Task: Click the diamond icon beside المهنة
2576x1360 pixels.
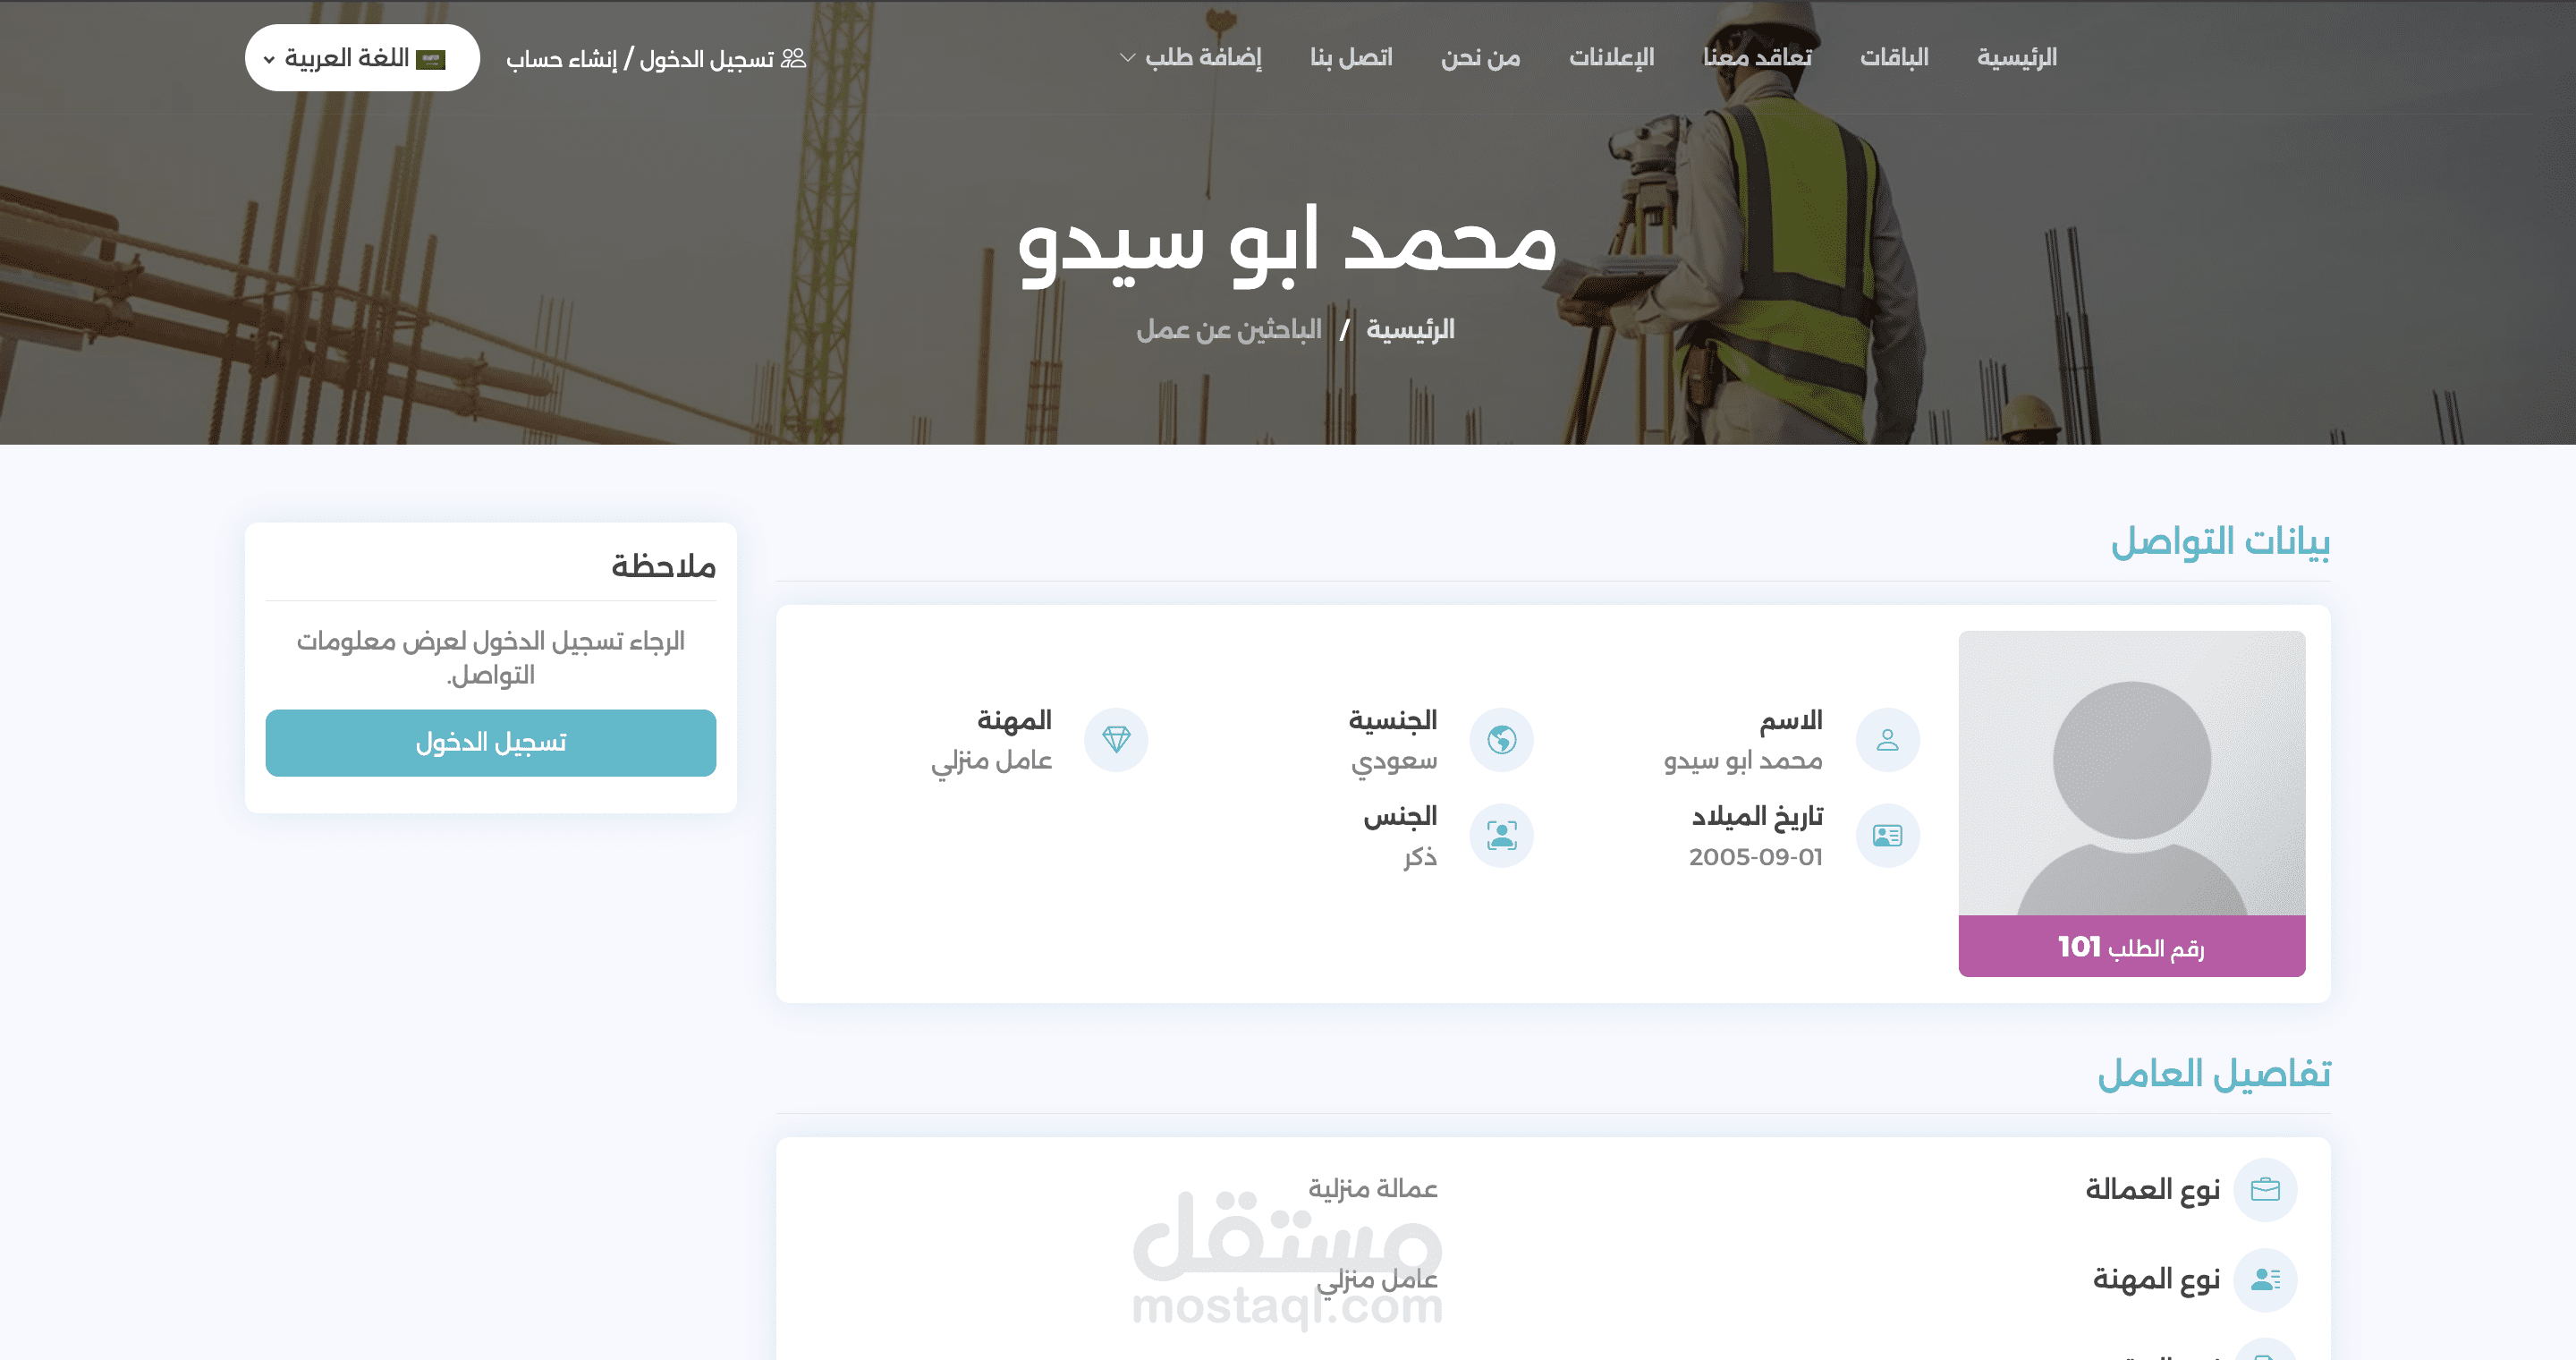Action: [x=1116, y=740]
